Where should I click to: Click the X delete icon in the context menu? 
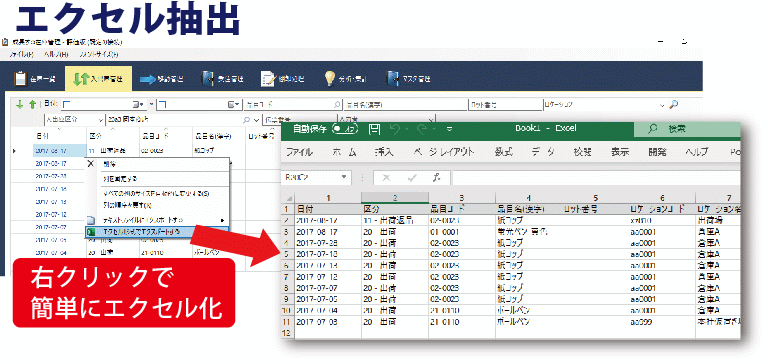[90, 165]
